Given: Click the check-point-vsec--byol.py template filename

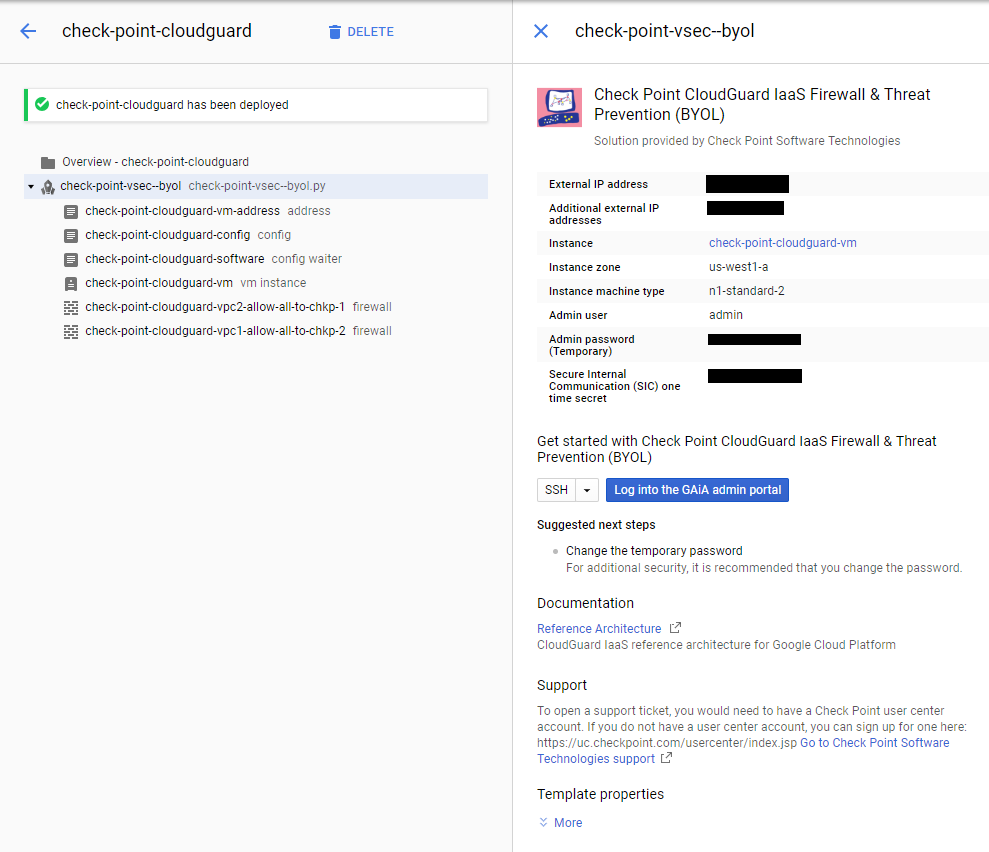Looking at the screenshot, I should (257, 186).
